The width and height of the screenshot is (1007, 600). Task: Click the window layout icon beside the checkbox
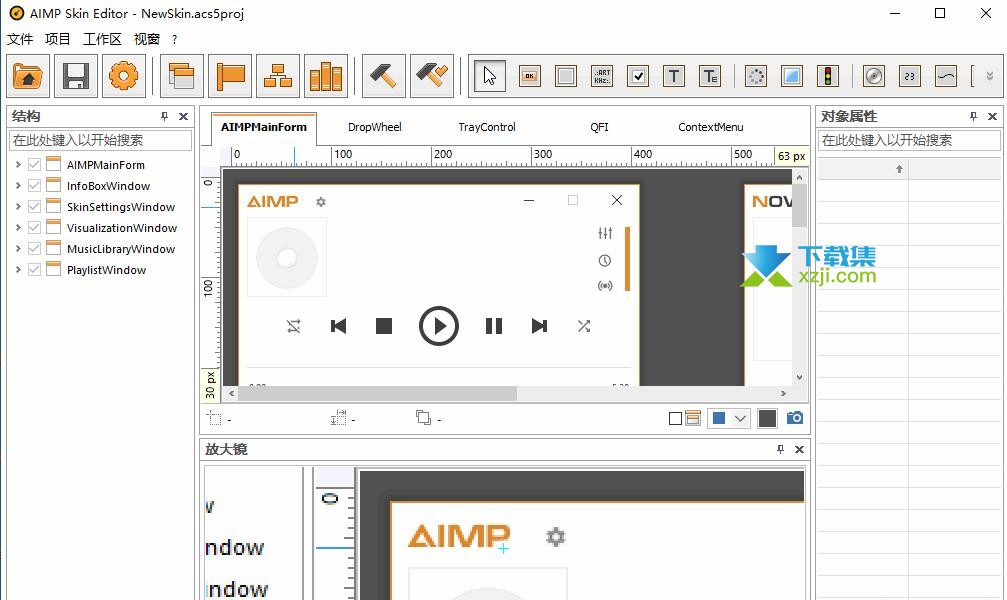[693, 418]
